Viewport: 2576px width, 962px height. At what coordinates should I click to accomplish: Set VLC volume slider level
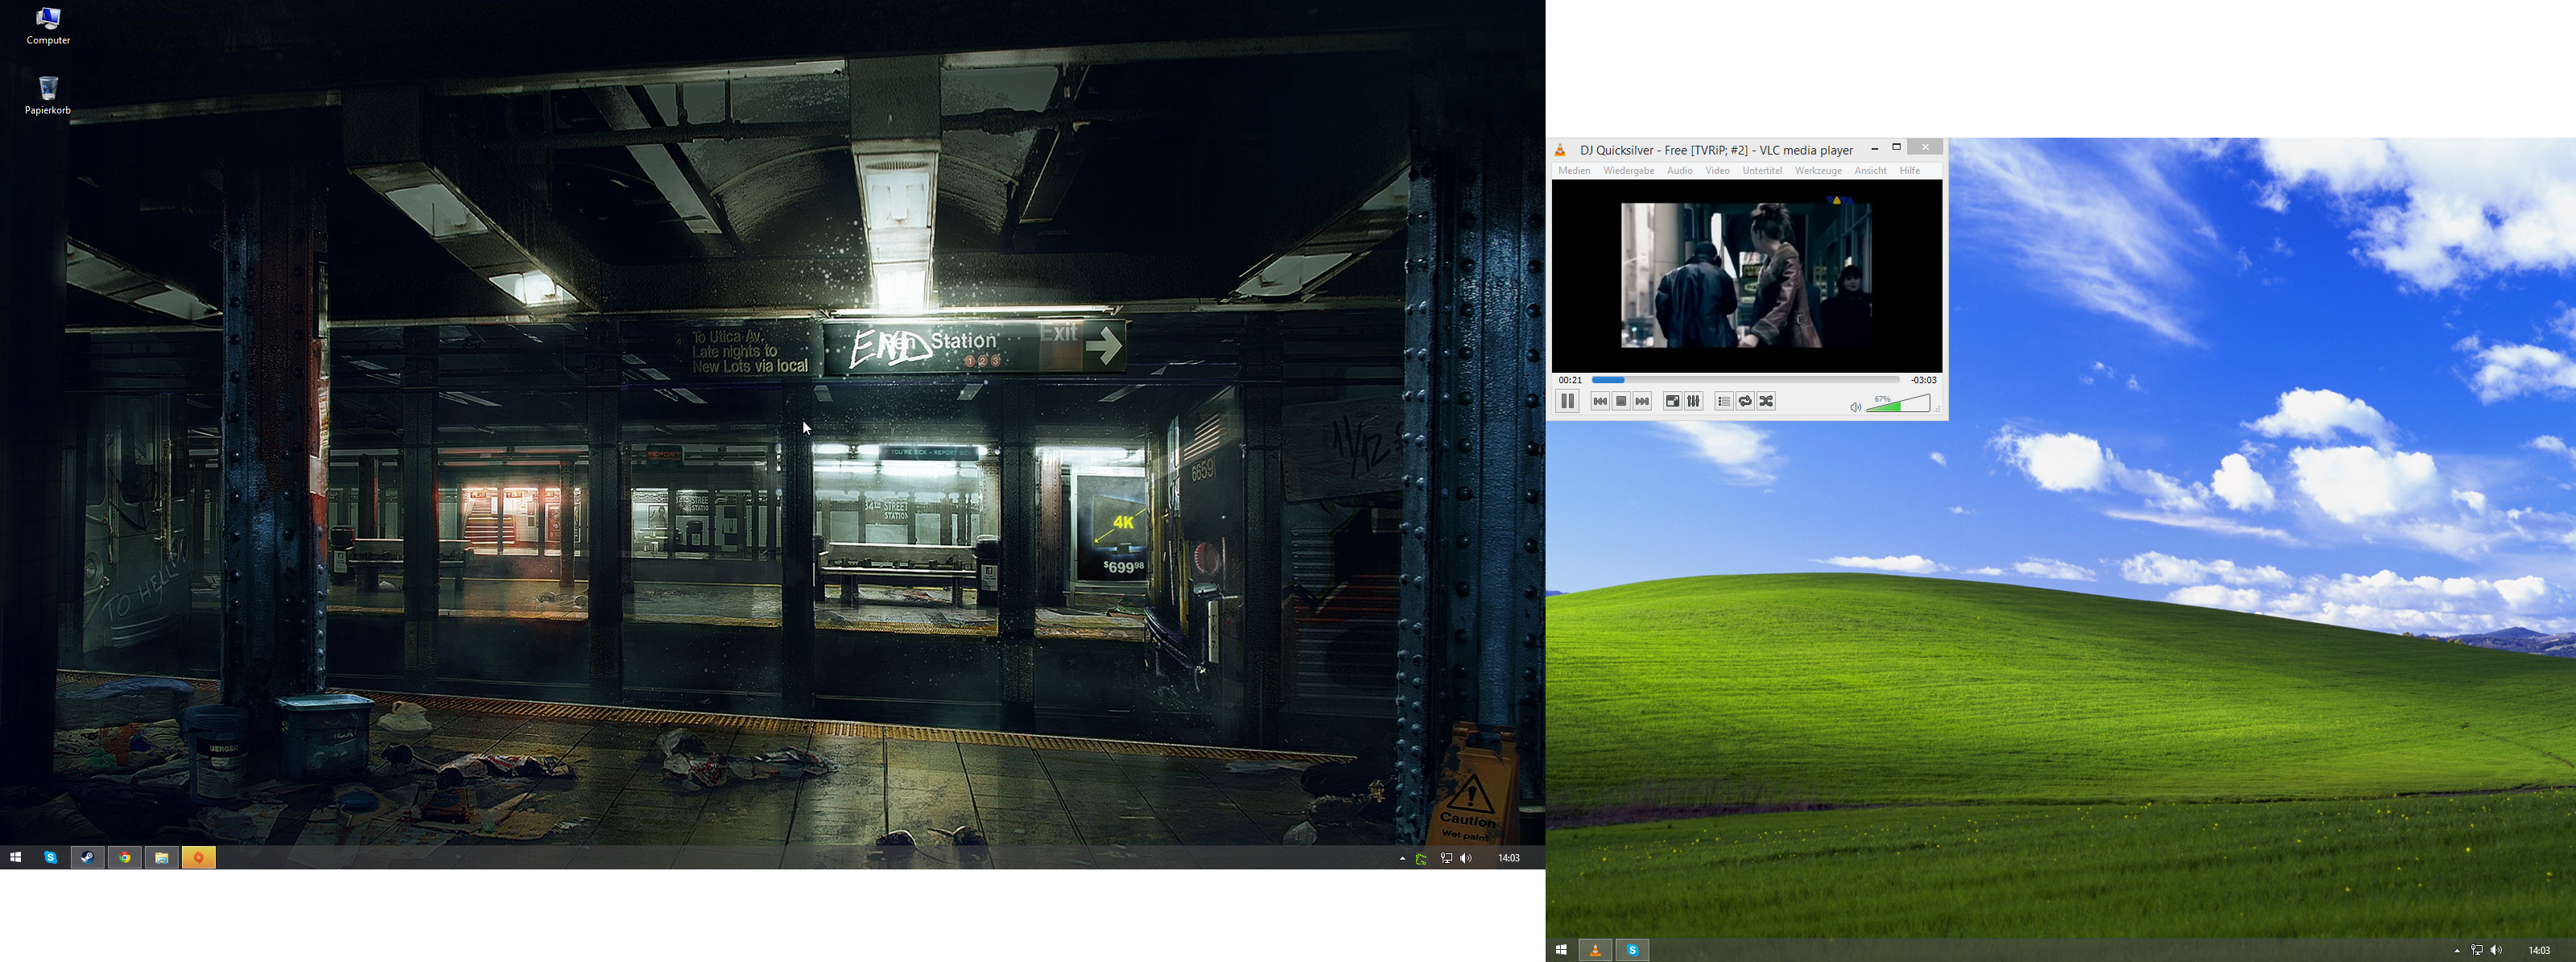pyautogui.click(x=1898, y=402)
